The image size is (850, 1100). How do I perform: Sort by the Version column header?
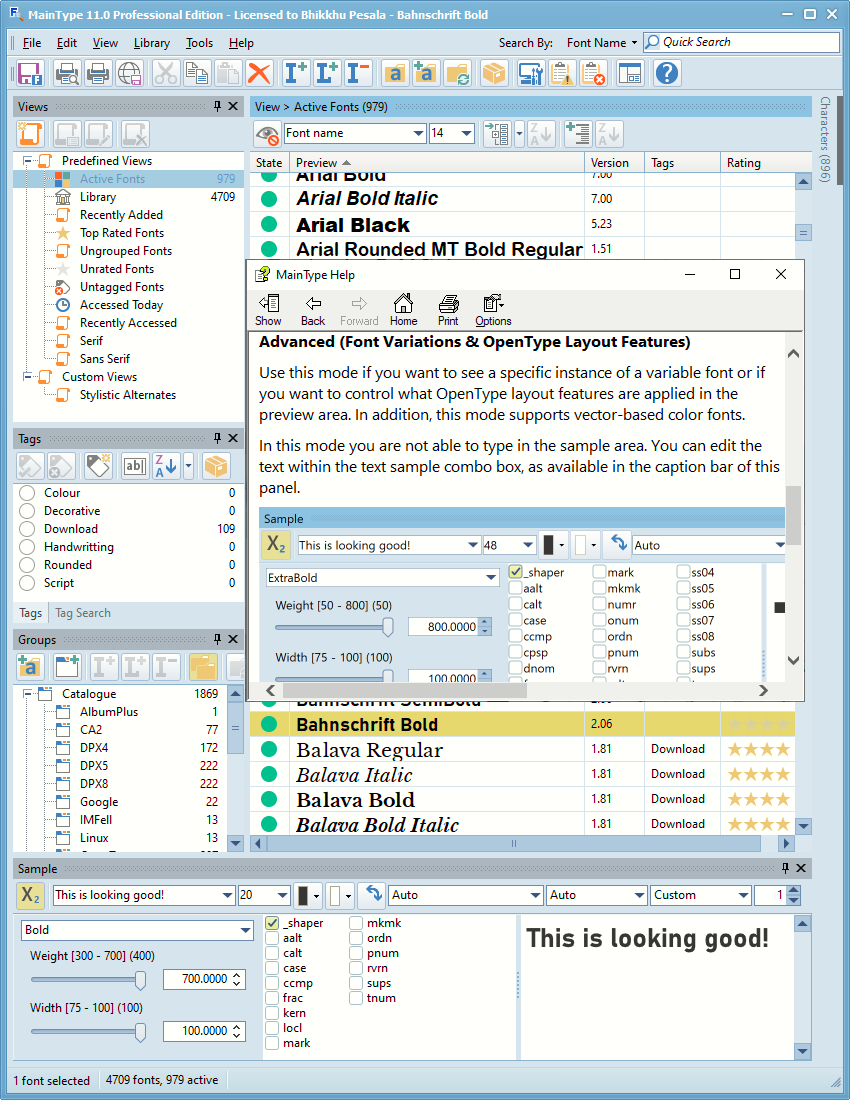click(x=614, y=163)
